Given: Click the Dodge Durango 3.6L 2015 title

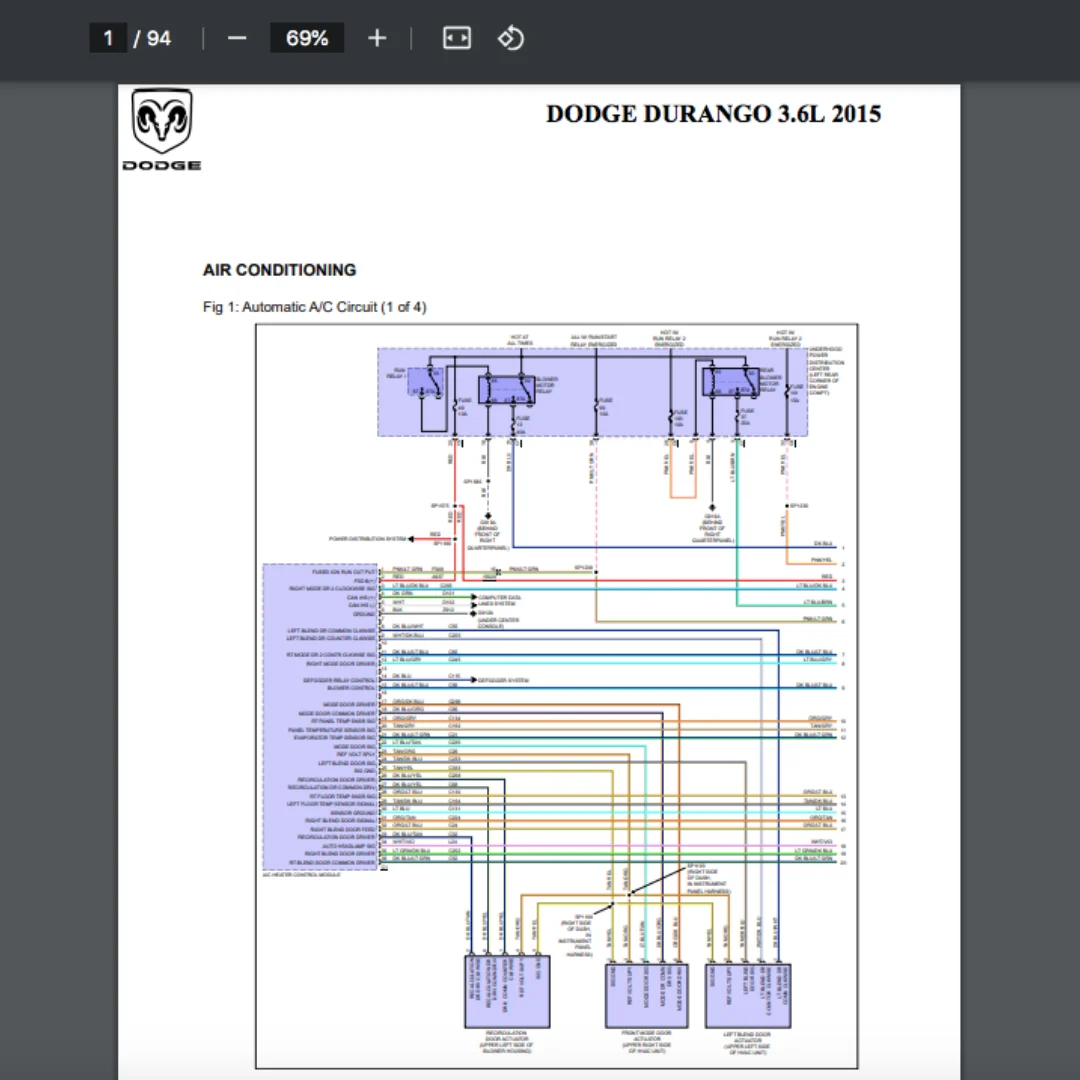Looking at the screenshot, I should click(x=713, y=114).
